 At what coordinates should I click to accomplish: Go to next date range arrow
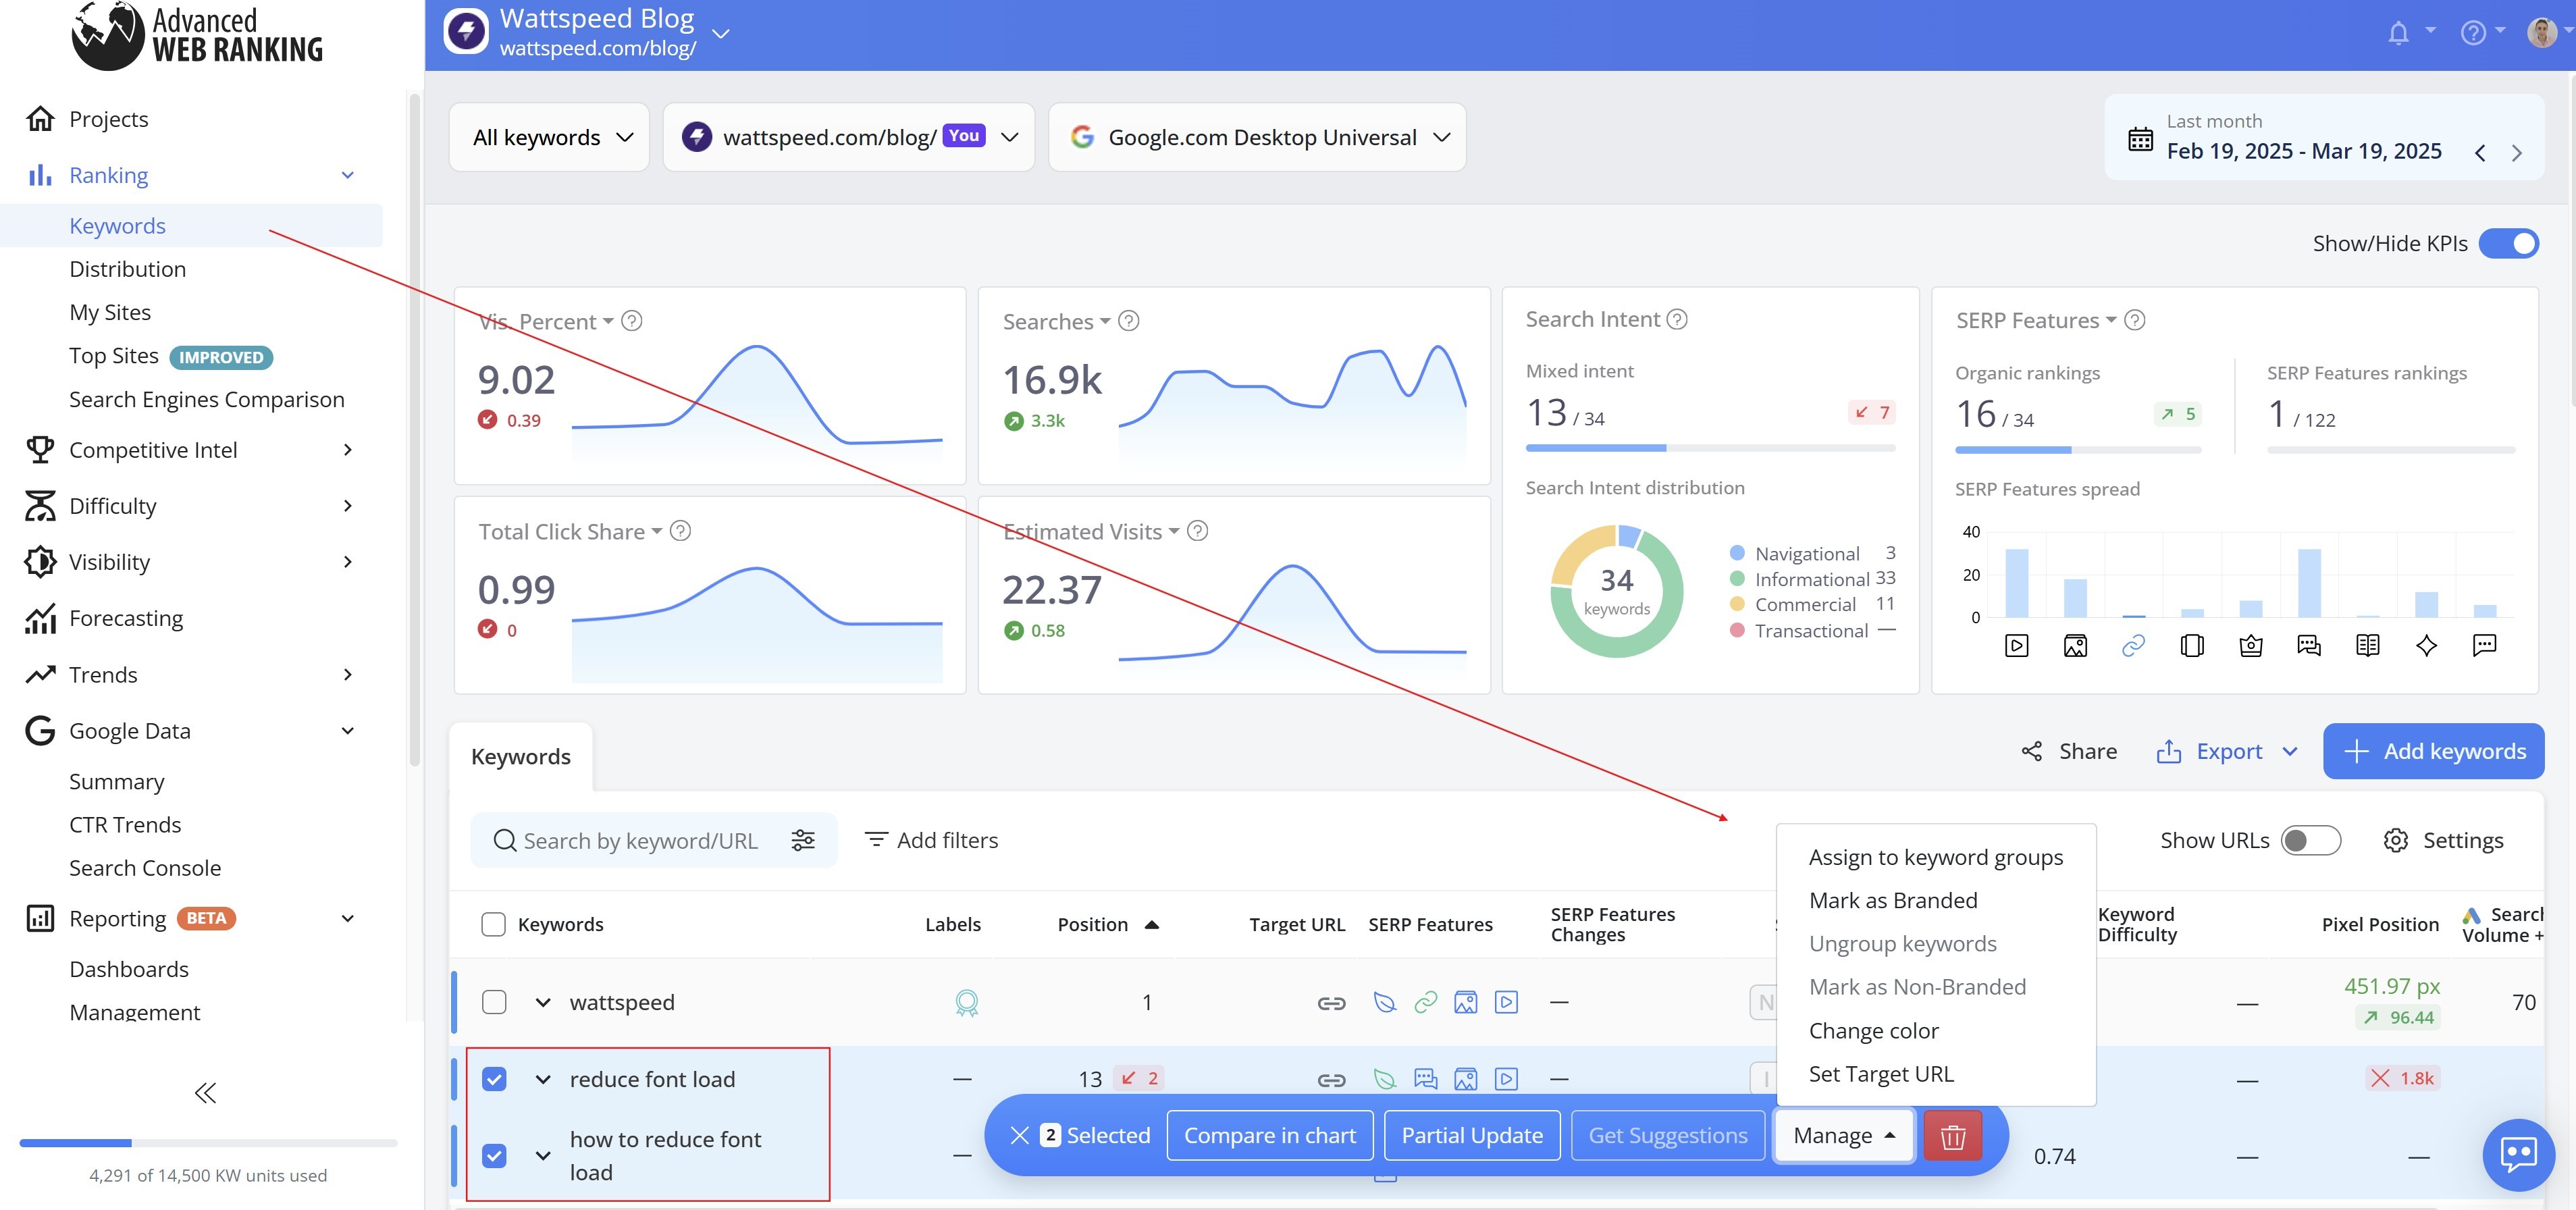(2516, 153)
